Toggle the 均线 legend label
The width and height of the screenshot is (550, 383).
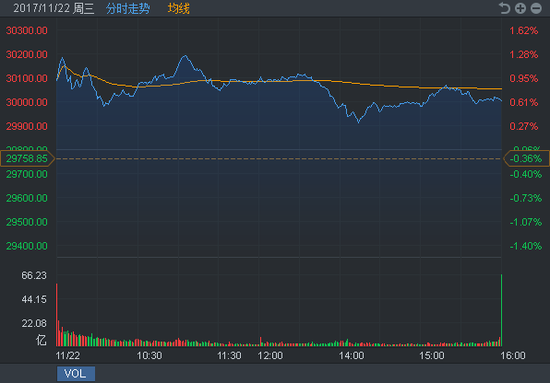tap(179, 8)
